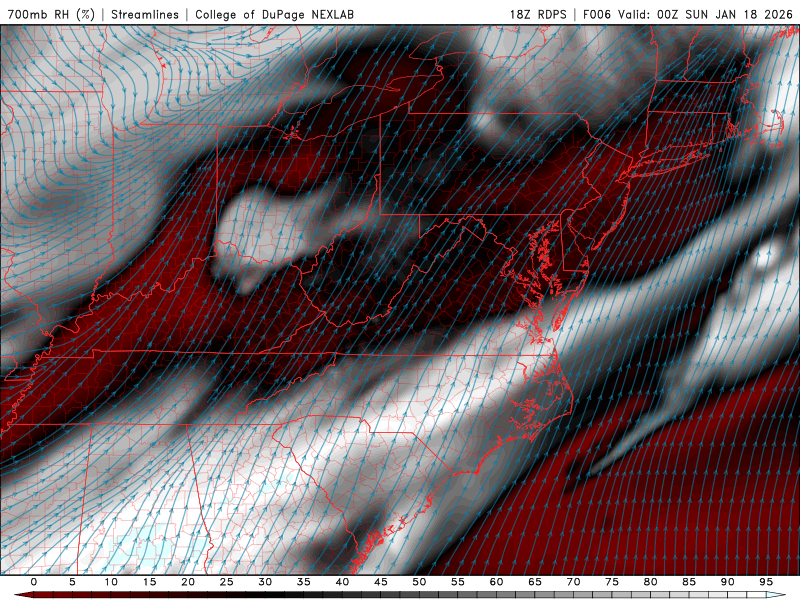Click the "30" colorbar label
This screenshot has width=800, height=600.
pyautogui.click(x=265, y=582)
